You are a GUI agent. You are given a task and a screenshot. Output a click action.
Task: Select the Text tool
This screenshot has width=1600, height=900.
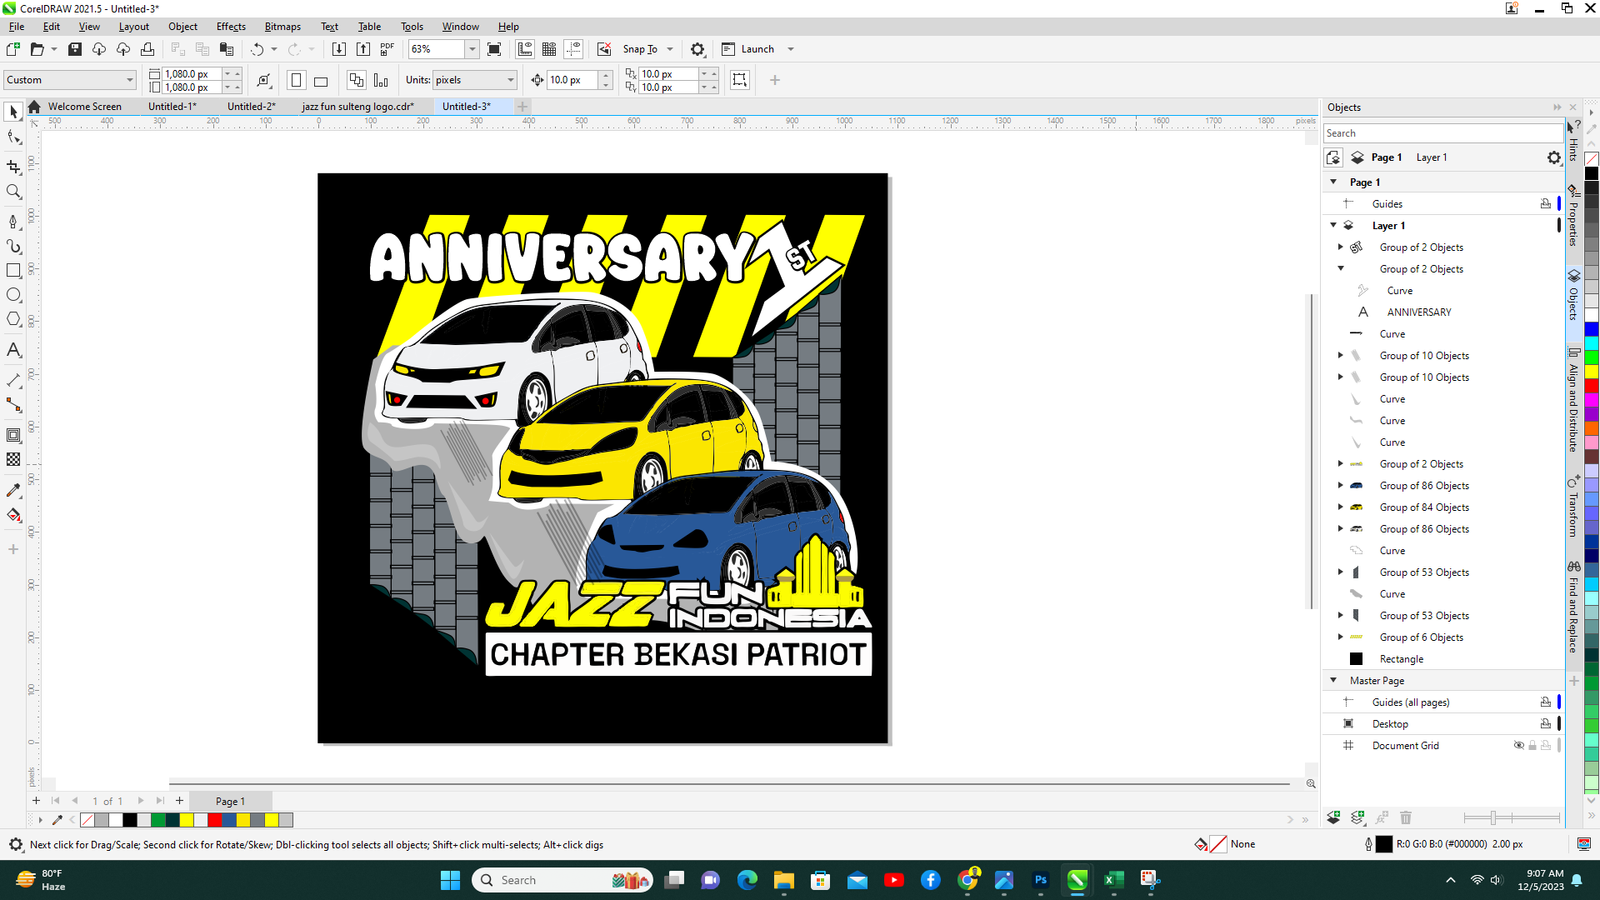pyautogui.click(x=14, y=350)
